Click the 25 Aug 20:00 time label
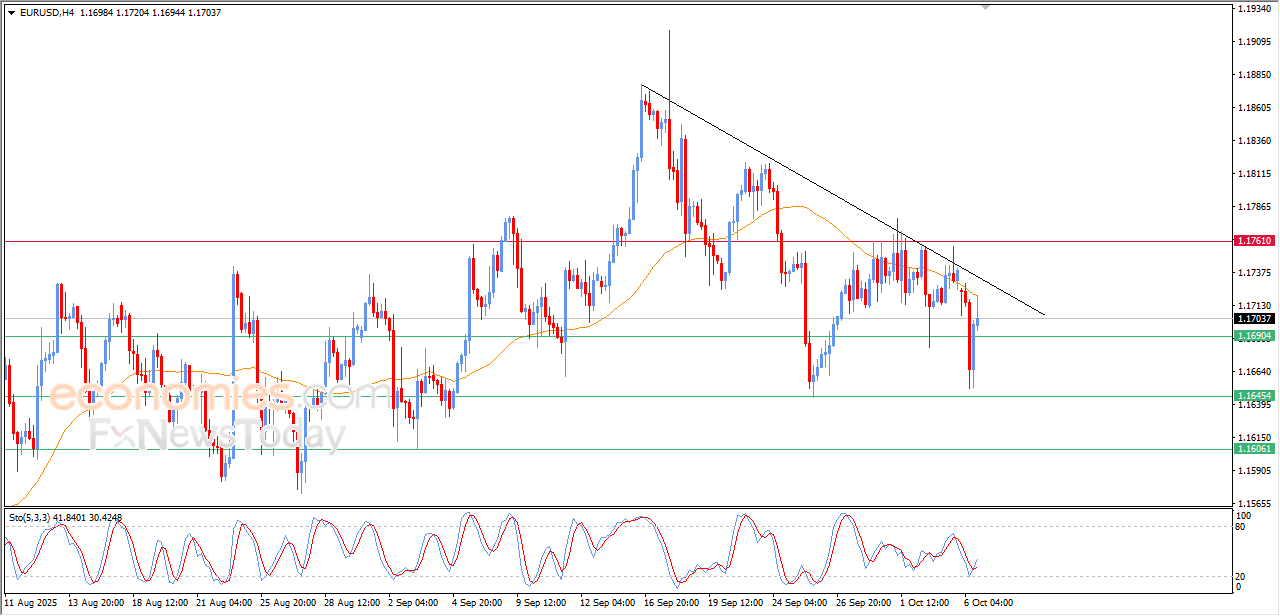This screenshot has height=616, width=1280. coord(288,603)
